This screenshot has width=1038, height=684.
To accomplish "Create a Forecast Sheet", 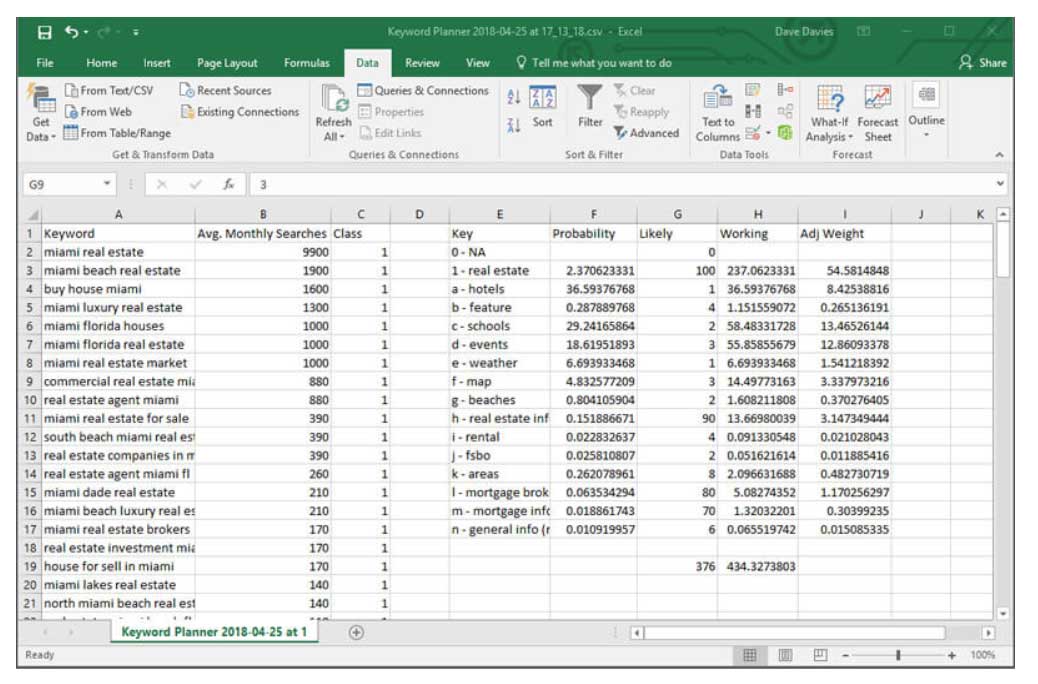I will coord(878,113).
